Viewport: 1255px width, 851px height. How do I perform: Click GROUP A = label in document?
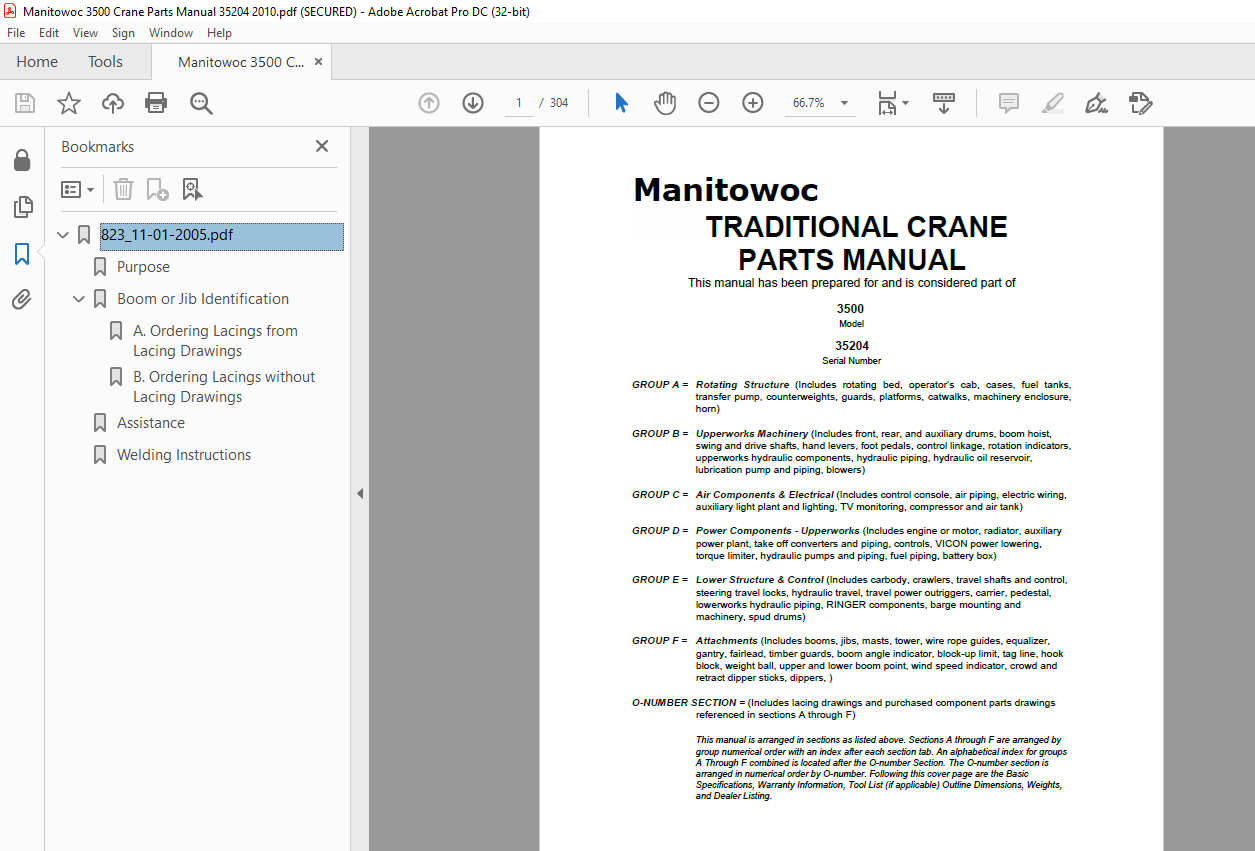pos(660,385)
